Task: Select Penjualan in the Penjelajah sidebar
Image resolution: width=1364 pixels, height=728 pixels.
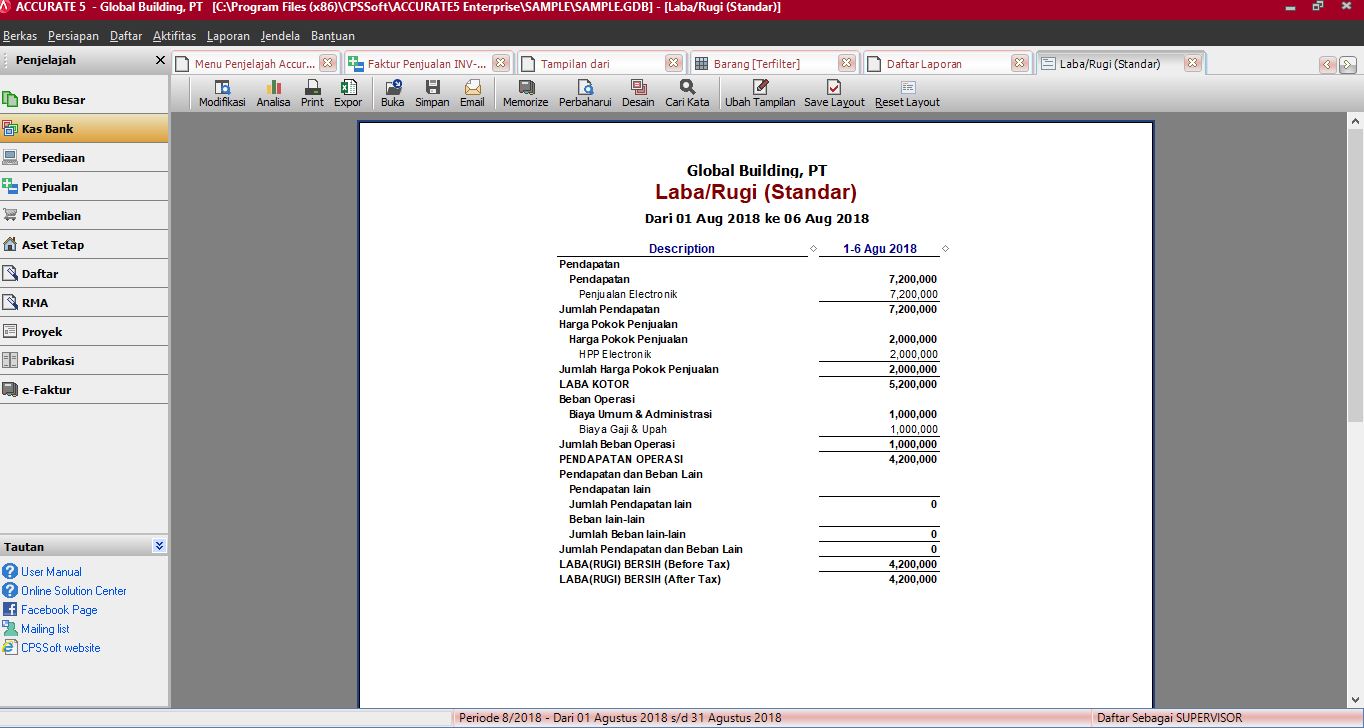Action: pos(49,187)
